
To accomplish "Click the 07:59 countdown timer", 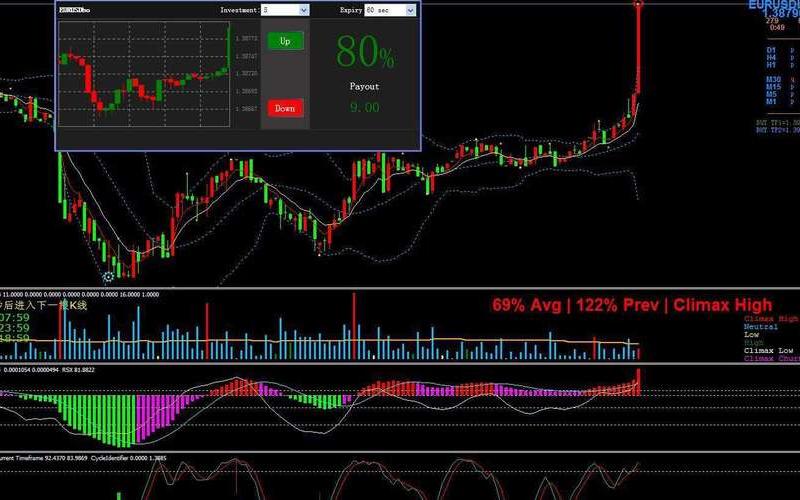I will tap(15, 317).
